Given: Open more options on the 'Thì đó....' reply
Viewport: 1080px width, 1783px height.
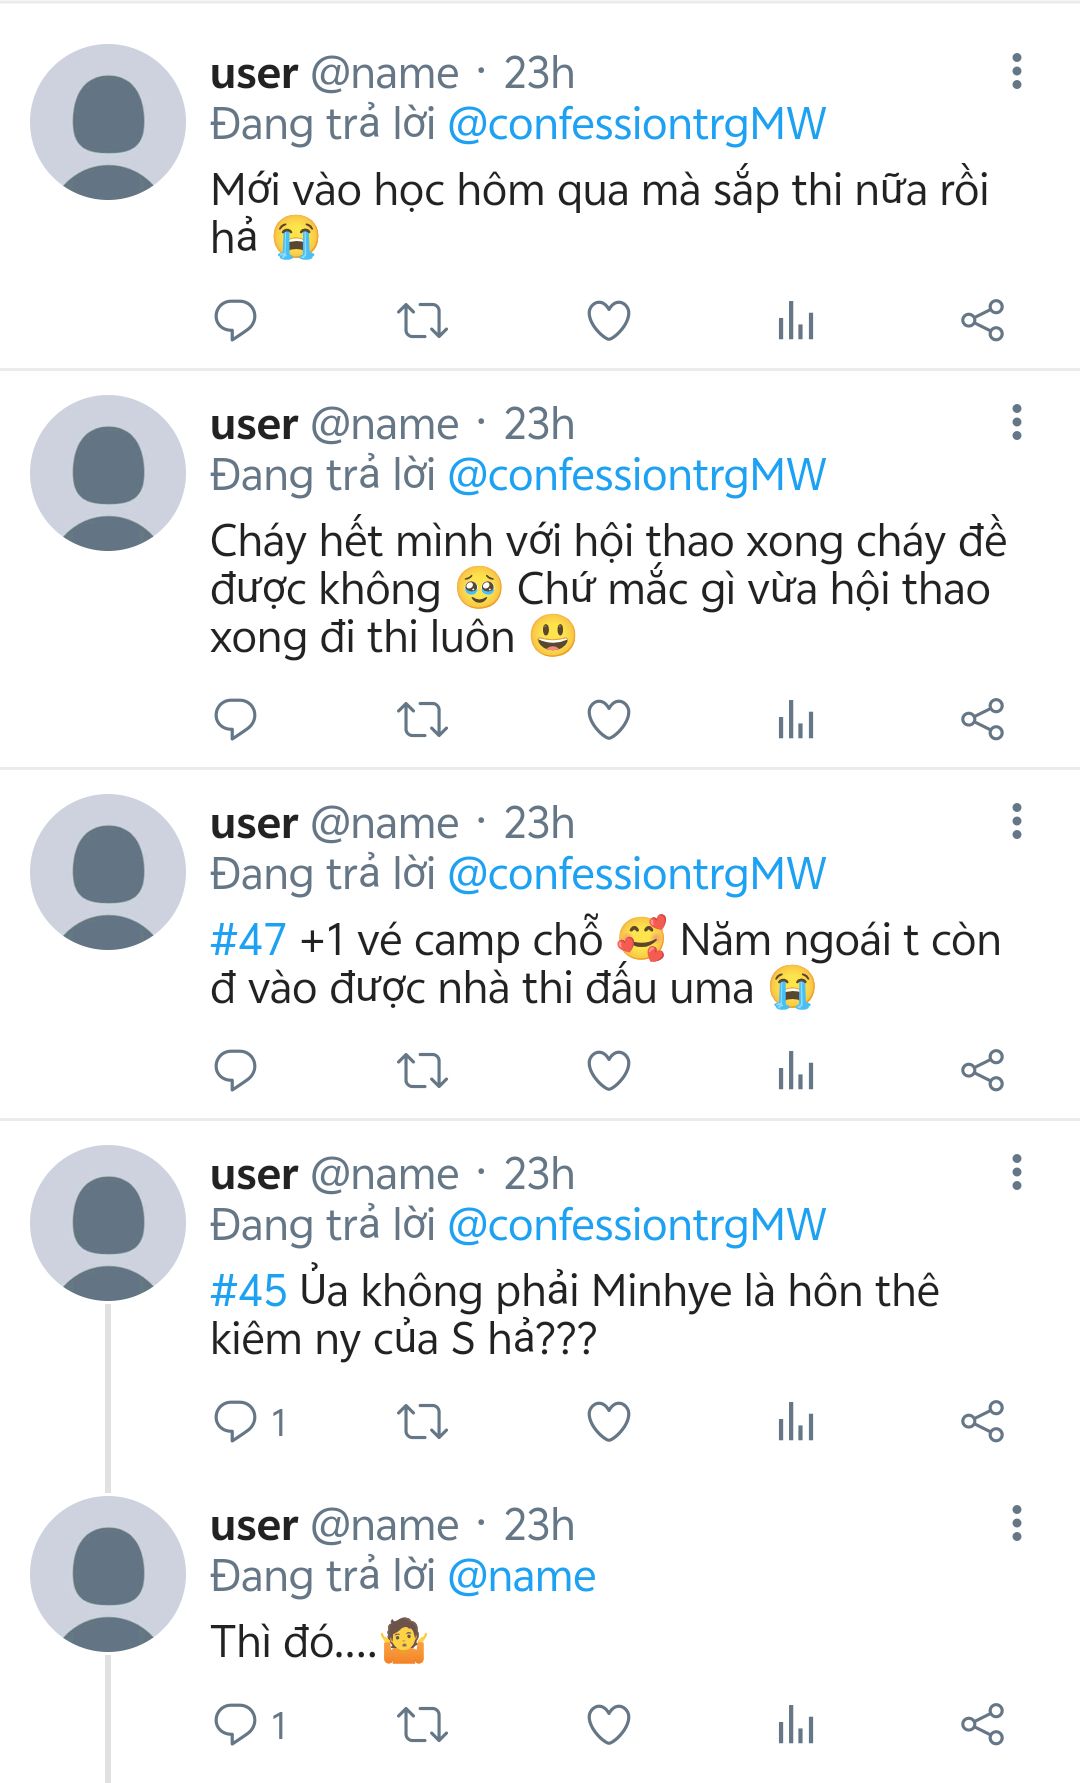Looking at the screenshot, I should pos(1017,1524).
